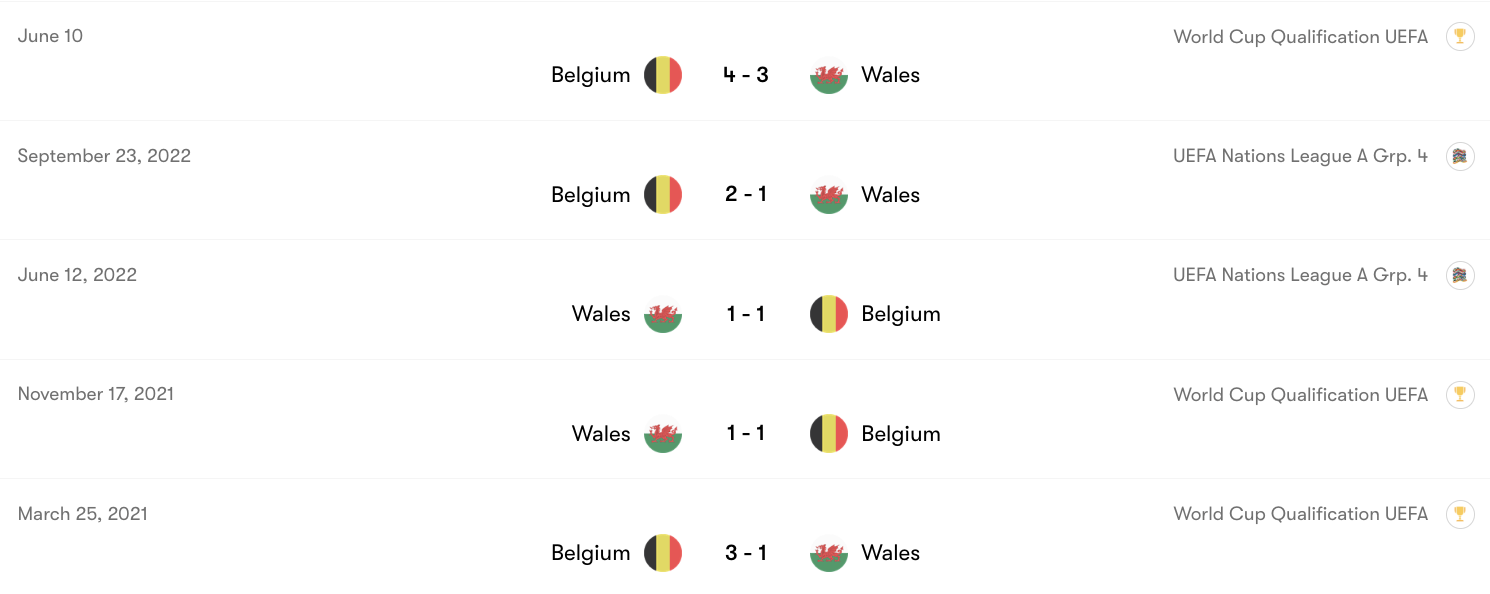Click Belgium's flag in the November 17, 2021 match
Viewport: 1490px width, 594px height.
828,434
